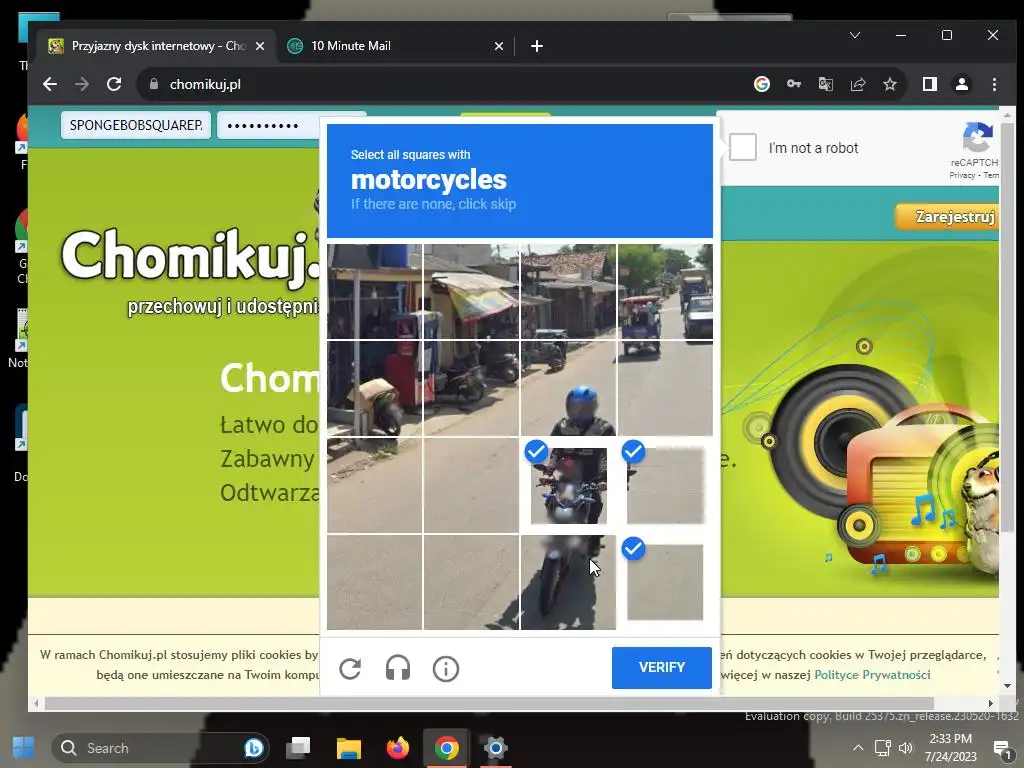The width and height of the screenshot is (1024, 768).
Task: Open the Polityce Prywatności link
Action: [x=872, y=675]
